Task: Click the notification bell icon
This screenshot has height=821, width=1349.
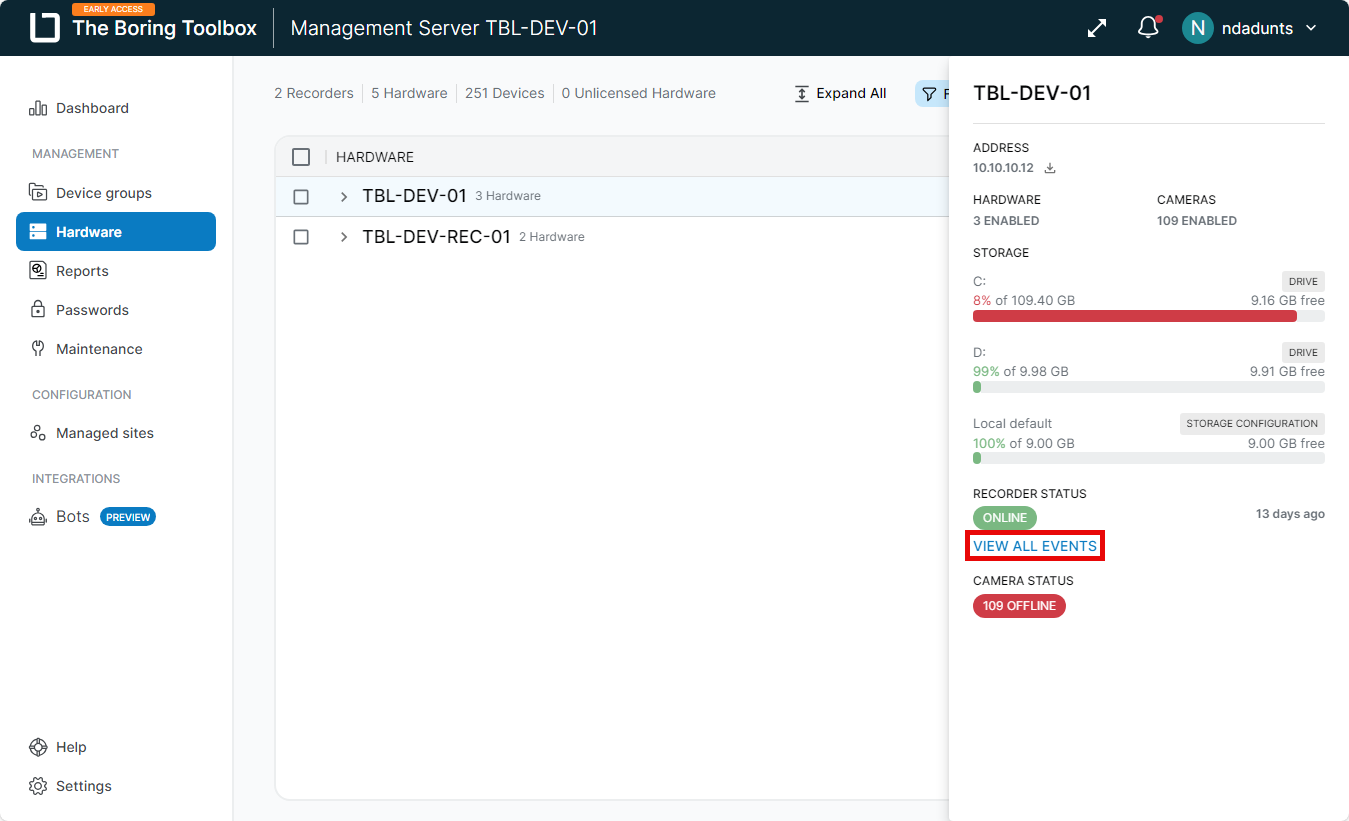Action: point(1148,28)
